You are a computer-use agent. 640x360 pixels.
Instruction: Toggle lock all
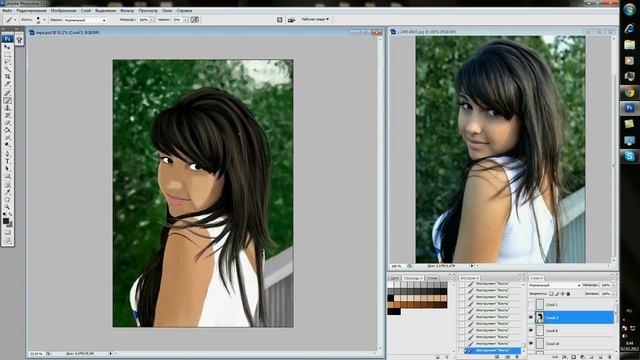click(x=568, y=293)
